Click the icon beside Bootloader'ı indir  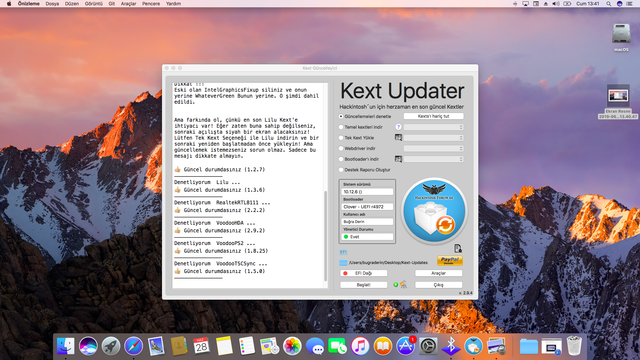point(398,159)
